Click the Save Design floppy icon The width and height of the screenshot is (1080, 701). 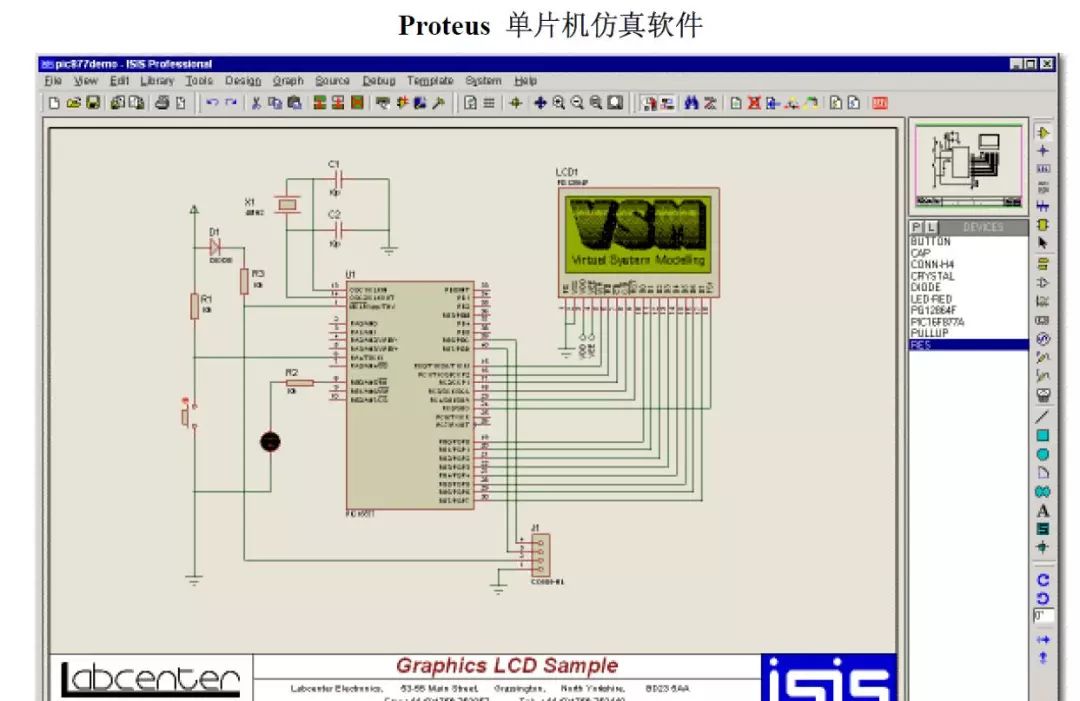click(x=92, y=103)
